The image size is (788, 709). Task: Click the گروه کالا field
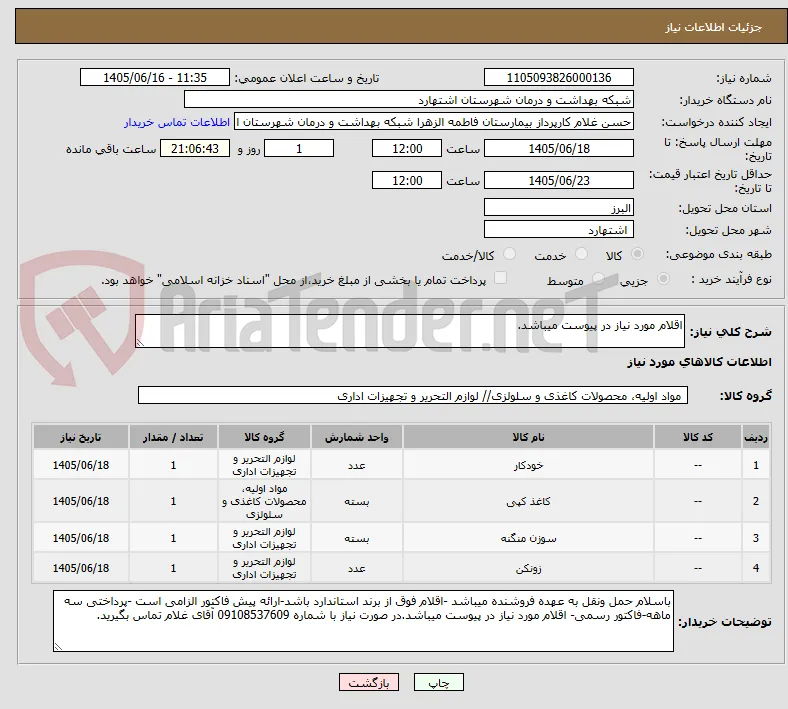click(x=413, y=395)
